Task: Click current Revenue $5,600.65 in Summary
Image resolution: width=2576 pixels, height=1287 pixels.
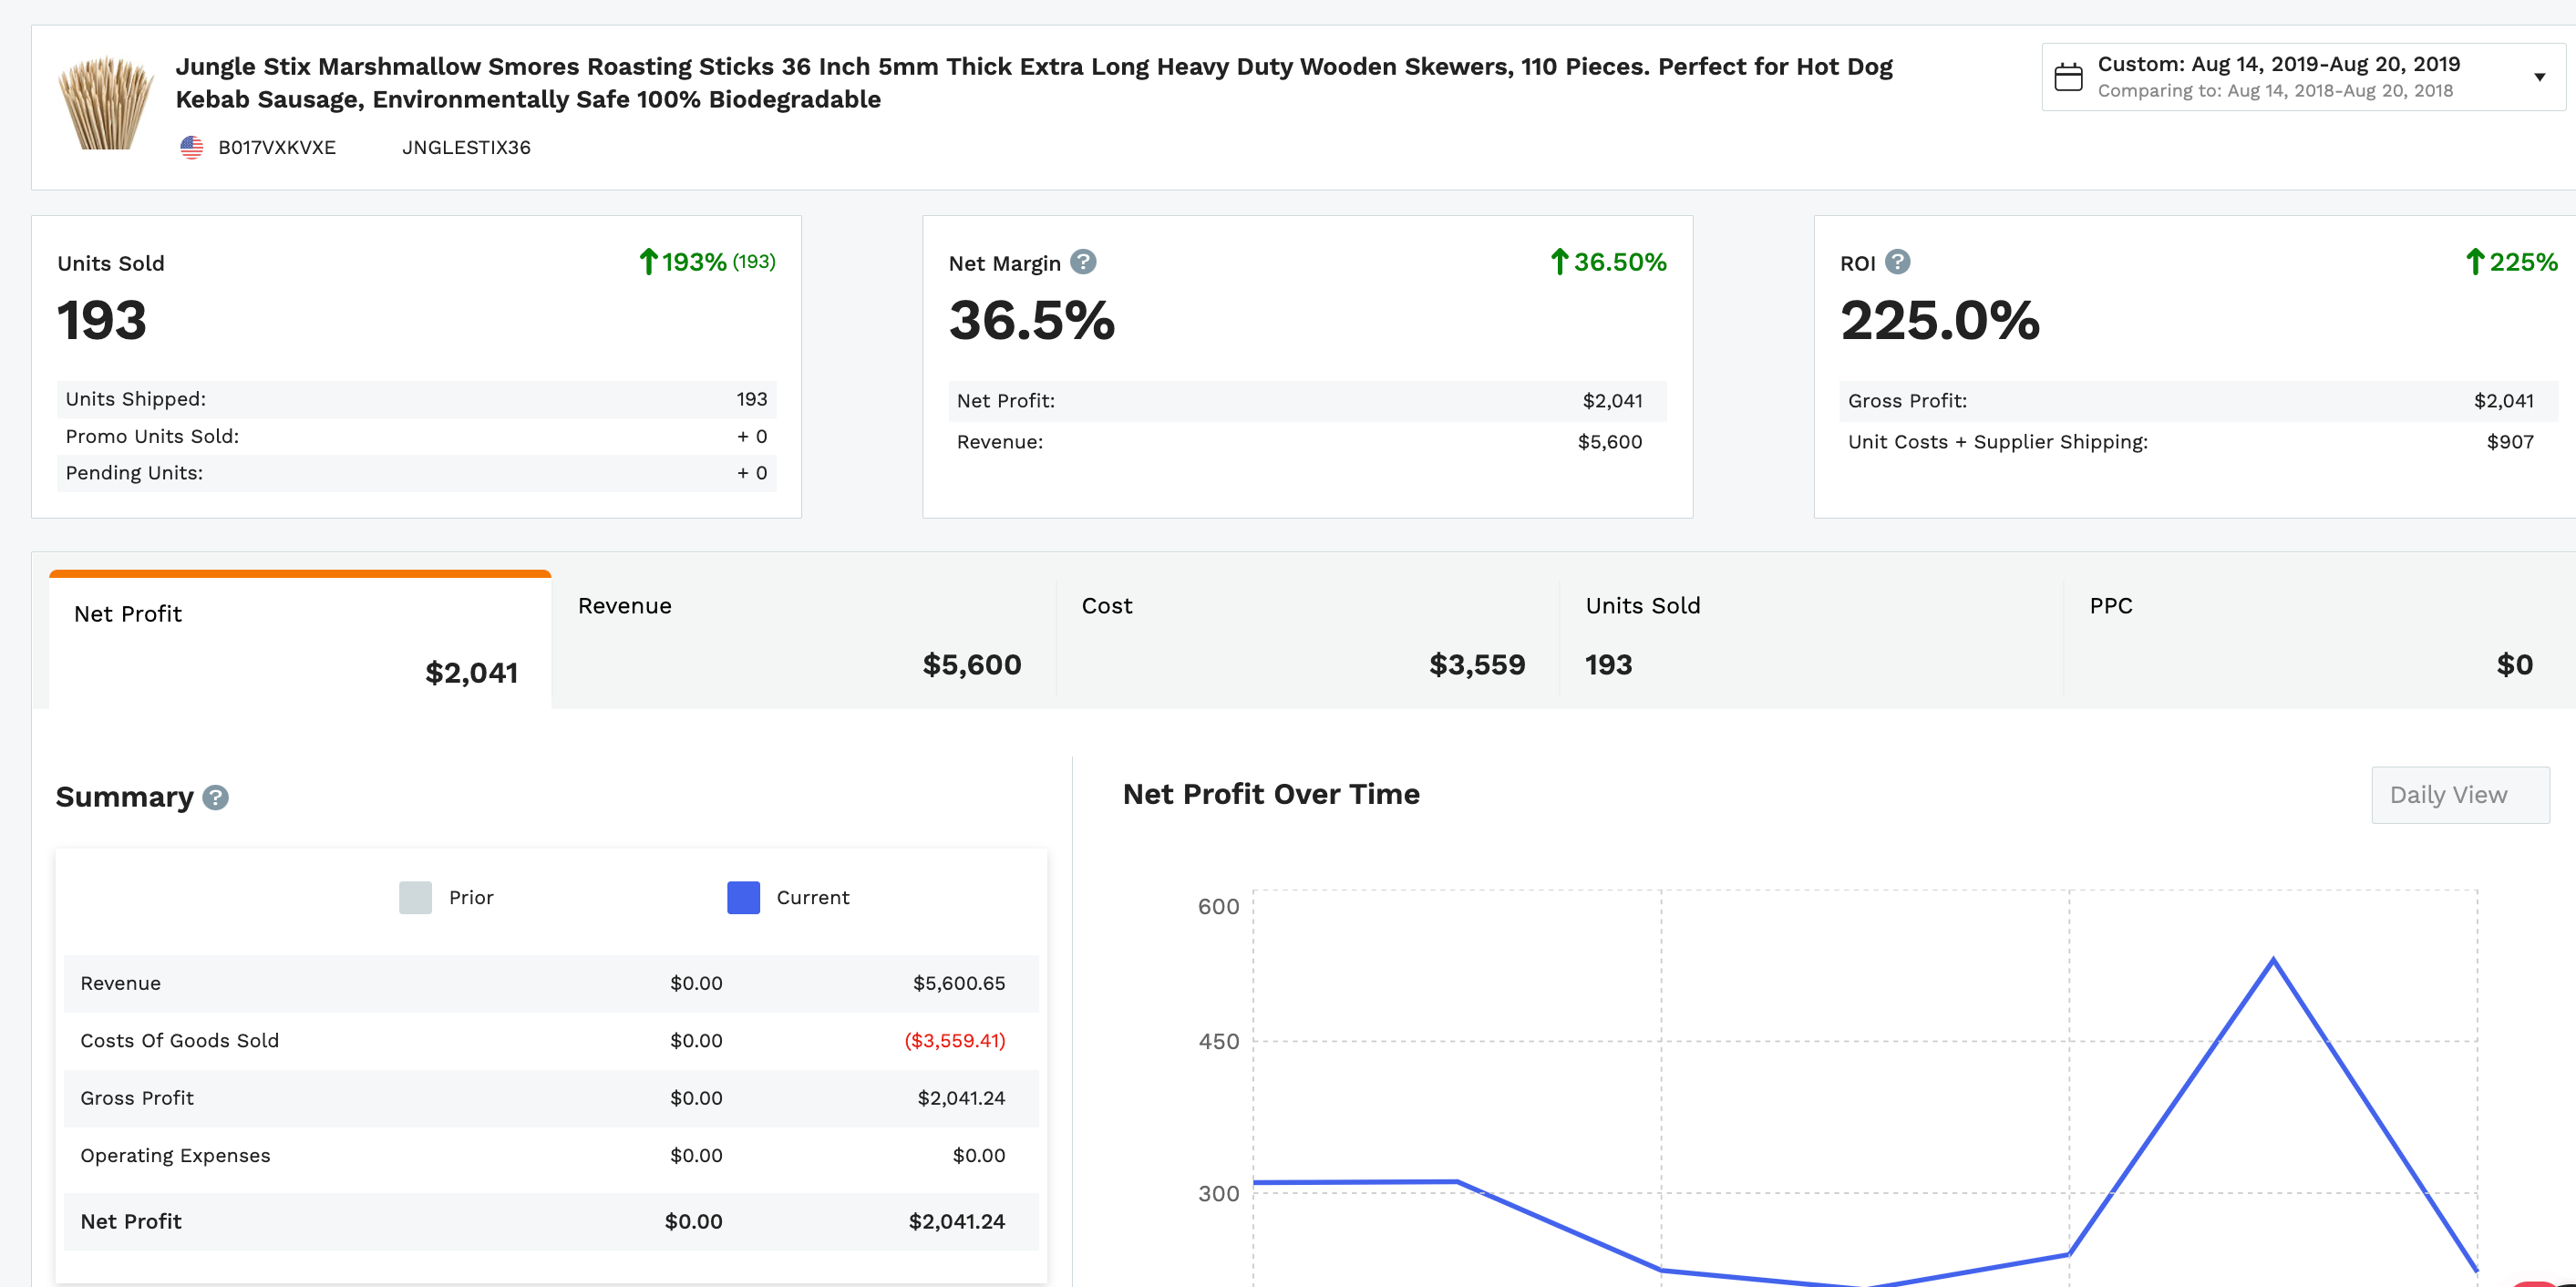Action: [x=958, y=983]
